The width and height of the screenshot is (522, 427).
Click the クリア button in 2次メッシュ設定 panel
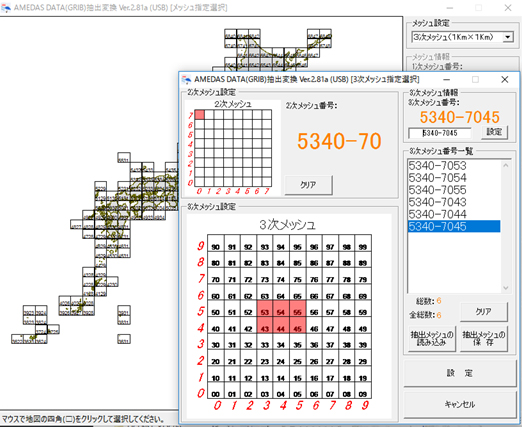pos(308,185)
